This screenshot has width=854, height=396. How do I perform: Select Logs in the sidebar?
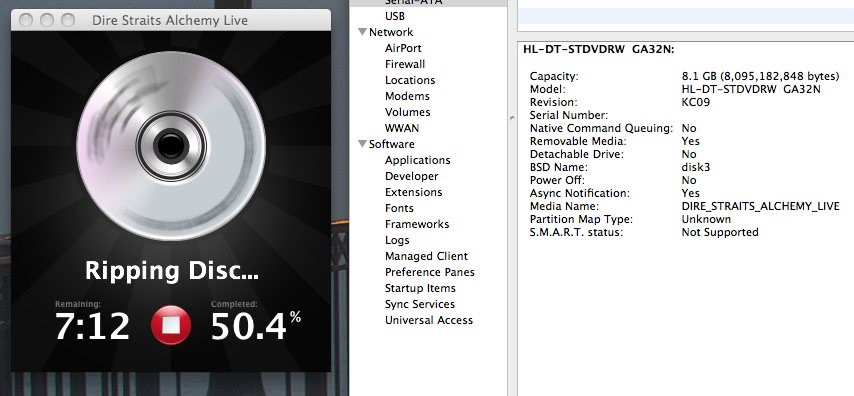point(397,240)
